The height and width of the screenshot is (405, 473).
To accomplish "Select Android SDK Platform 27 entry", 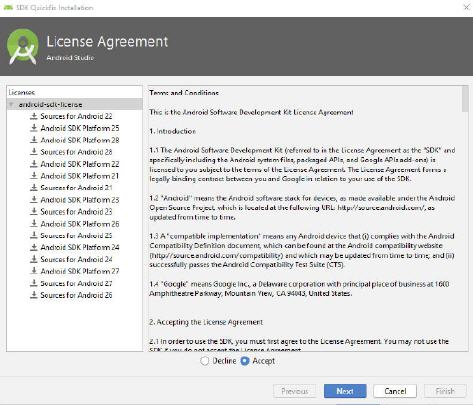I will 80,271.
